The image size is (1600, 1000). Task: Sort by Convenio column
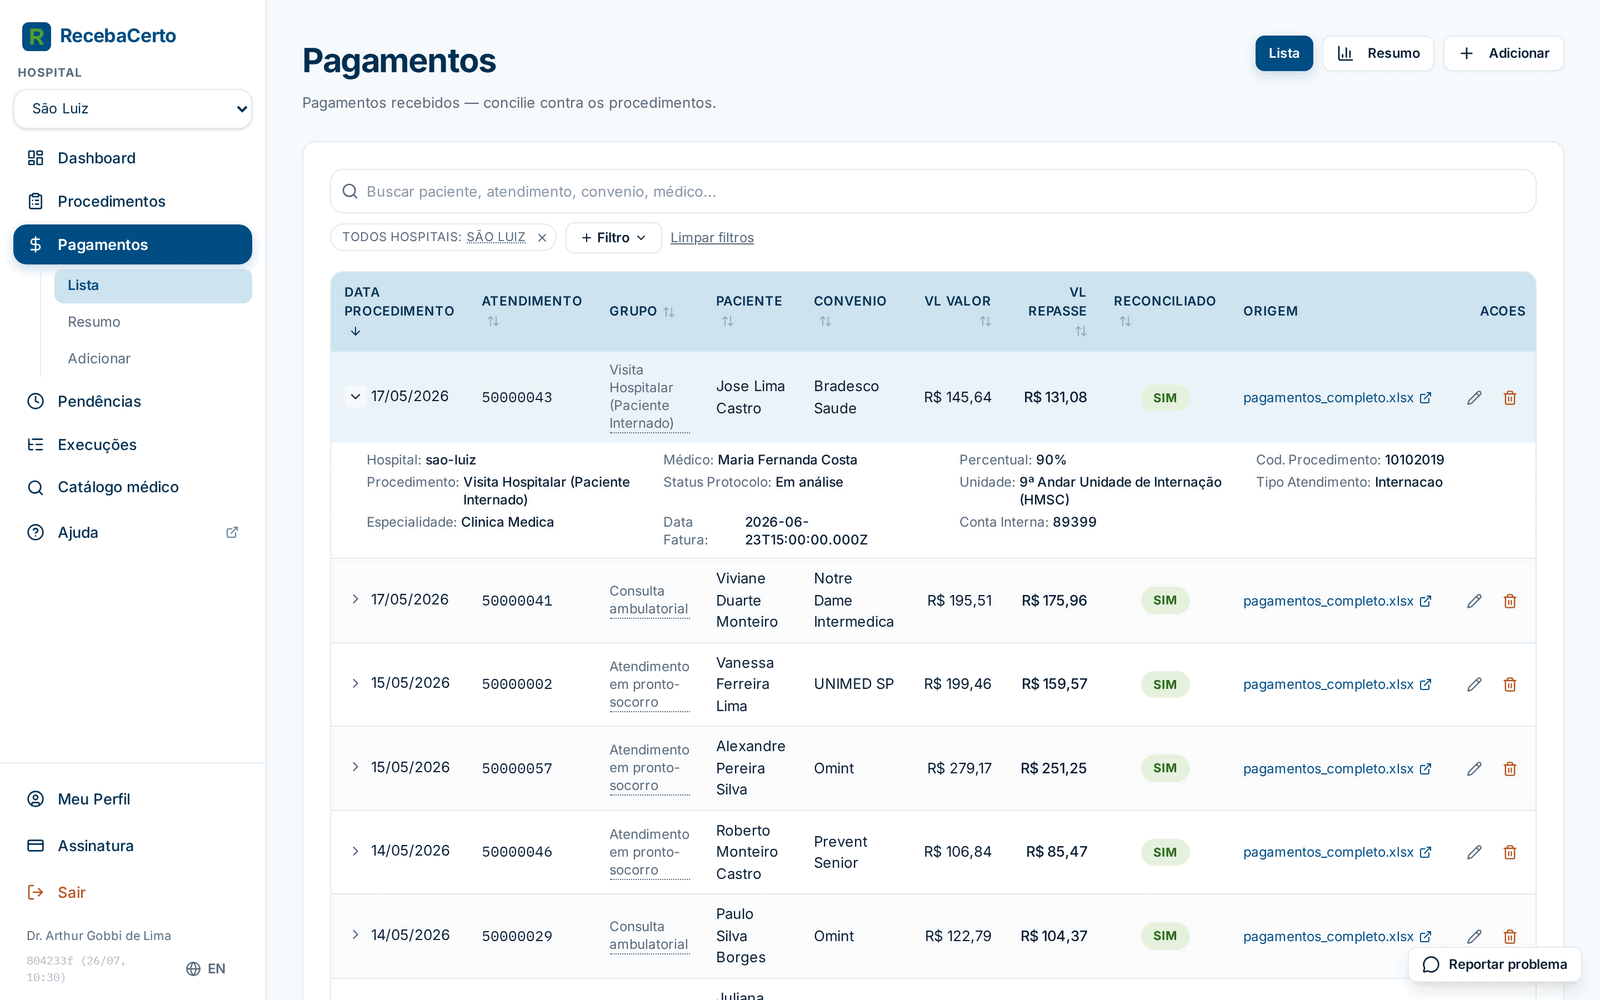point(850,311)
